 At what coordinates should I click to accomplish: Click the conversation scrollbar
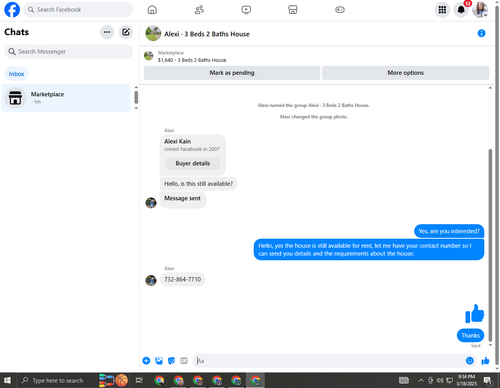pos(490,245)
